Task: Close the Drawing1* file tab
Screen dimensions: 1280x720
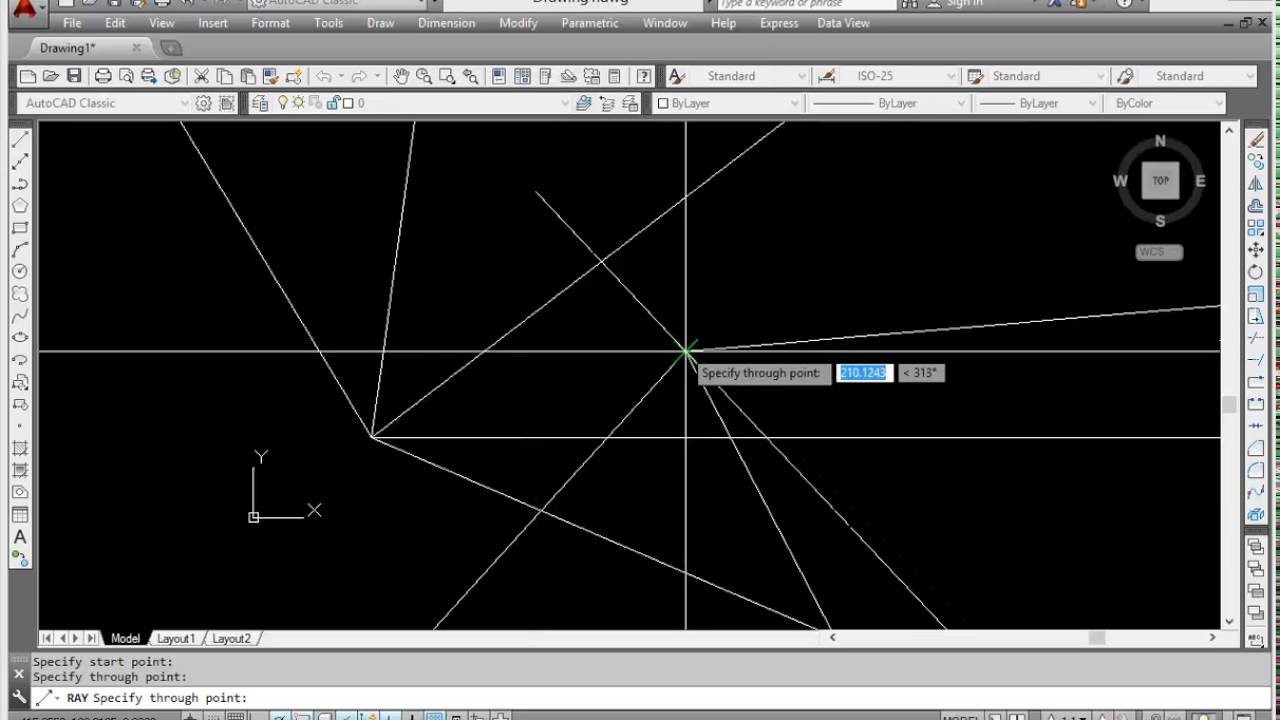Action: pyautogui.click(x=137, y=48)
